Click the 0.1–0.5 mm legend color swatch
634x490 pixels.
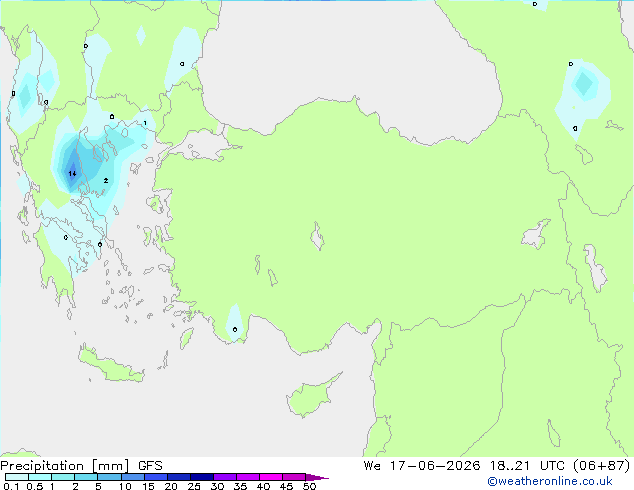pos(17,477)
